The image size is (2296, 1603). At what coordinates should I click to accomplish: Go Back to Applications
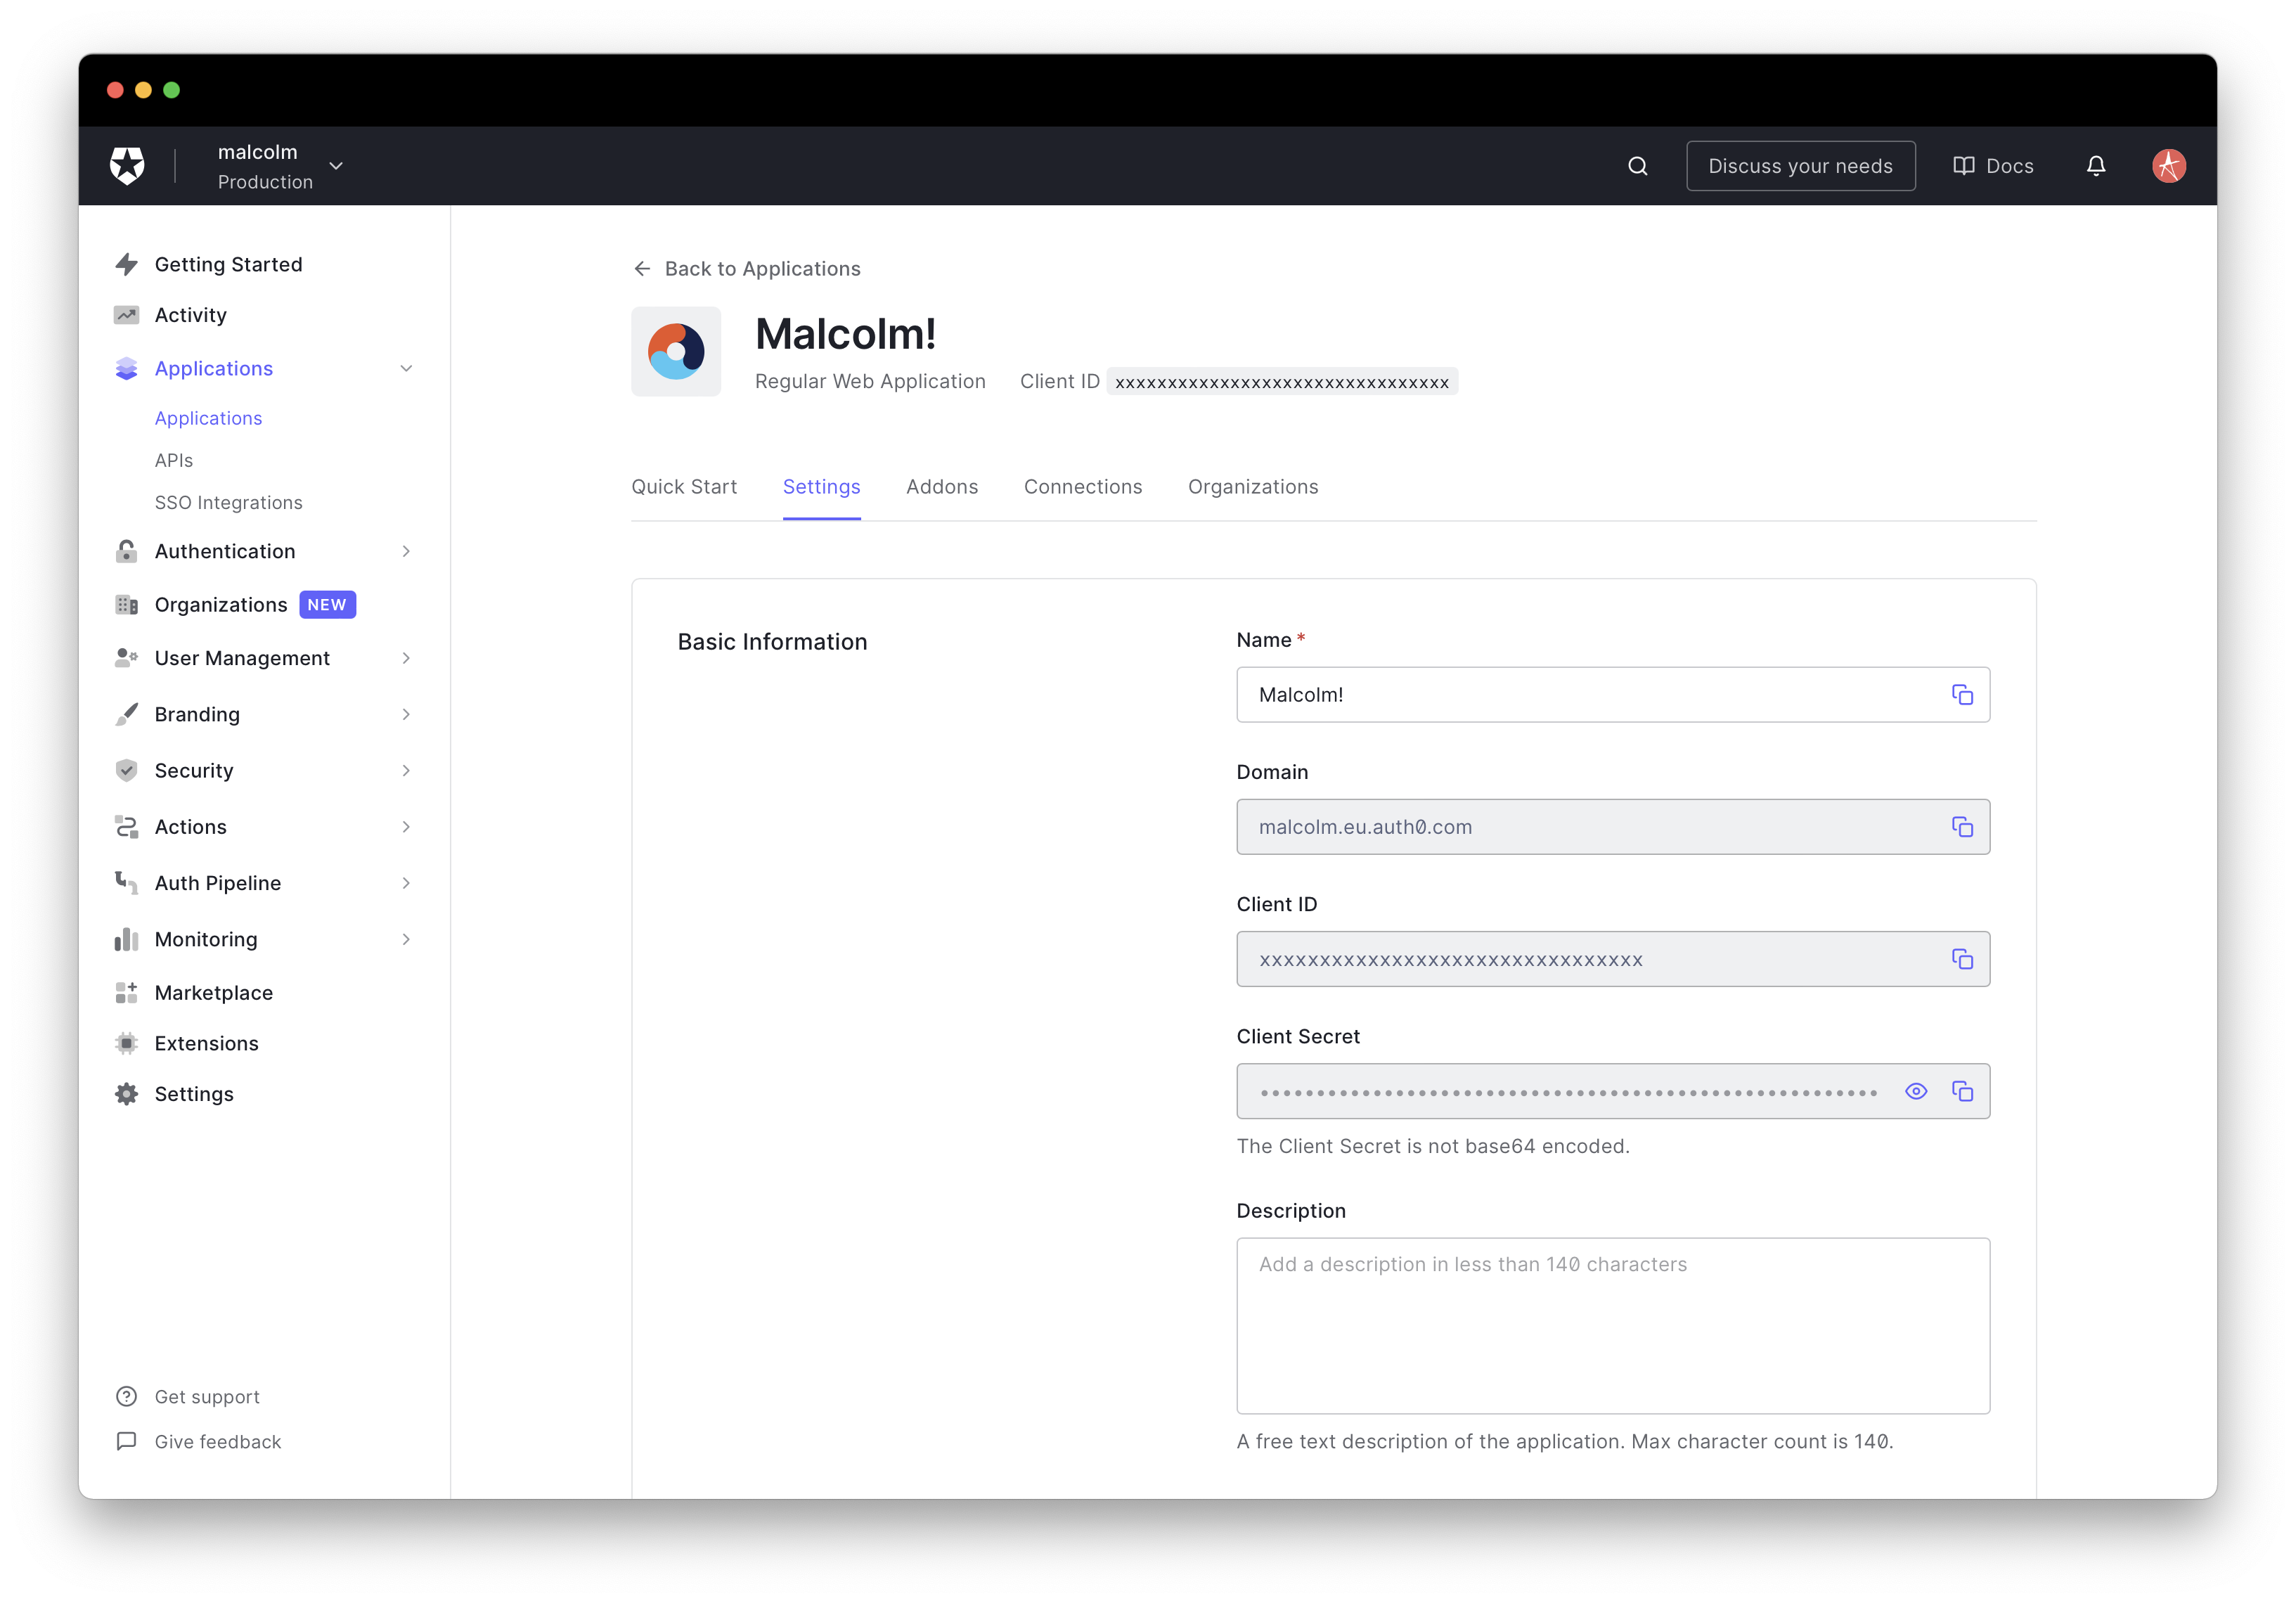click(x=747, y=269)
